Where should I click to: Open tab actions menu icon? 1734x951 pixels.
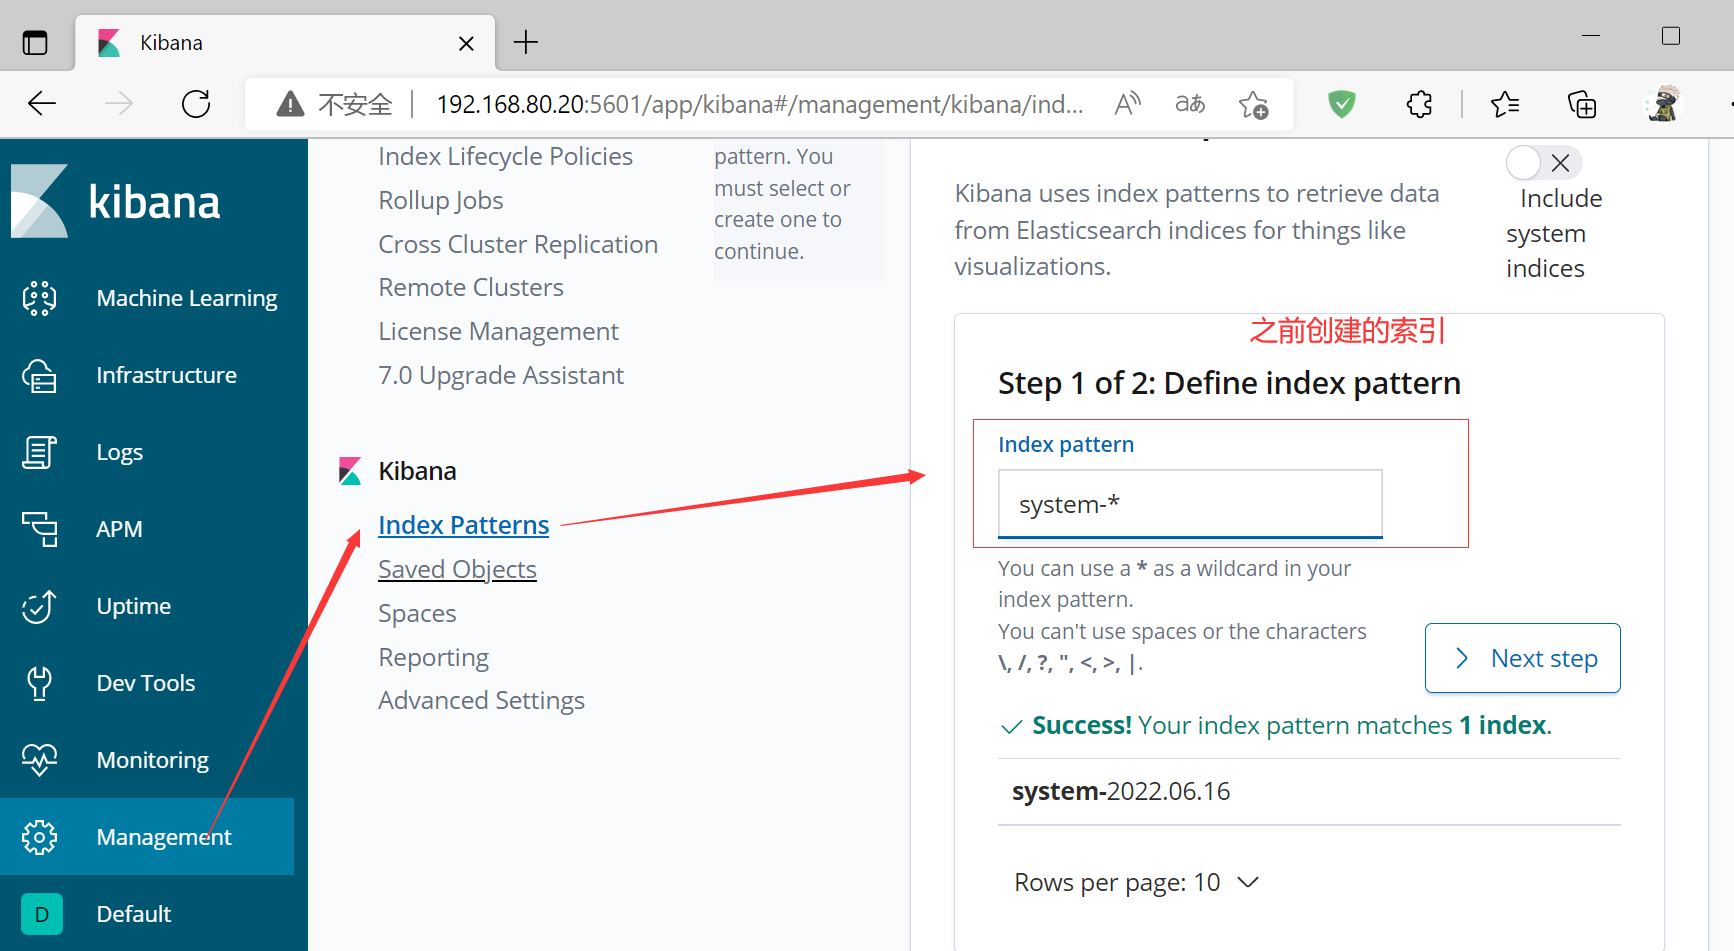coord(35,43)
